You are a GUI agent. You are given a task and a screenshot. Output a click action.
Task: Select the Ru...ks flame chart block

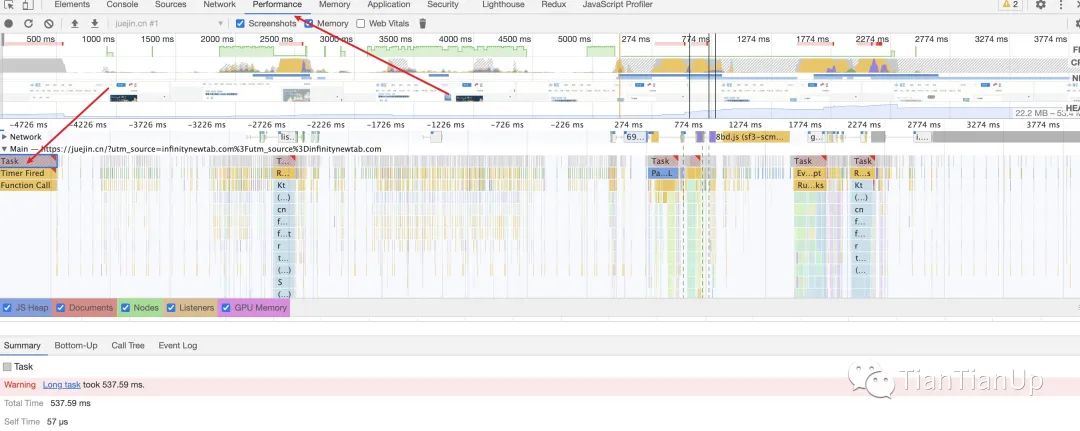[810, 185]
